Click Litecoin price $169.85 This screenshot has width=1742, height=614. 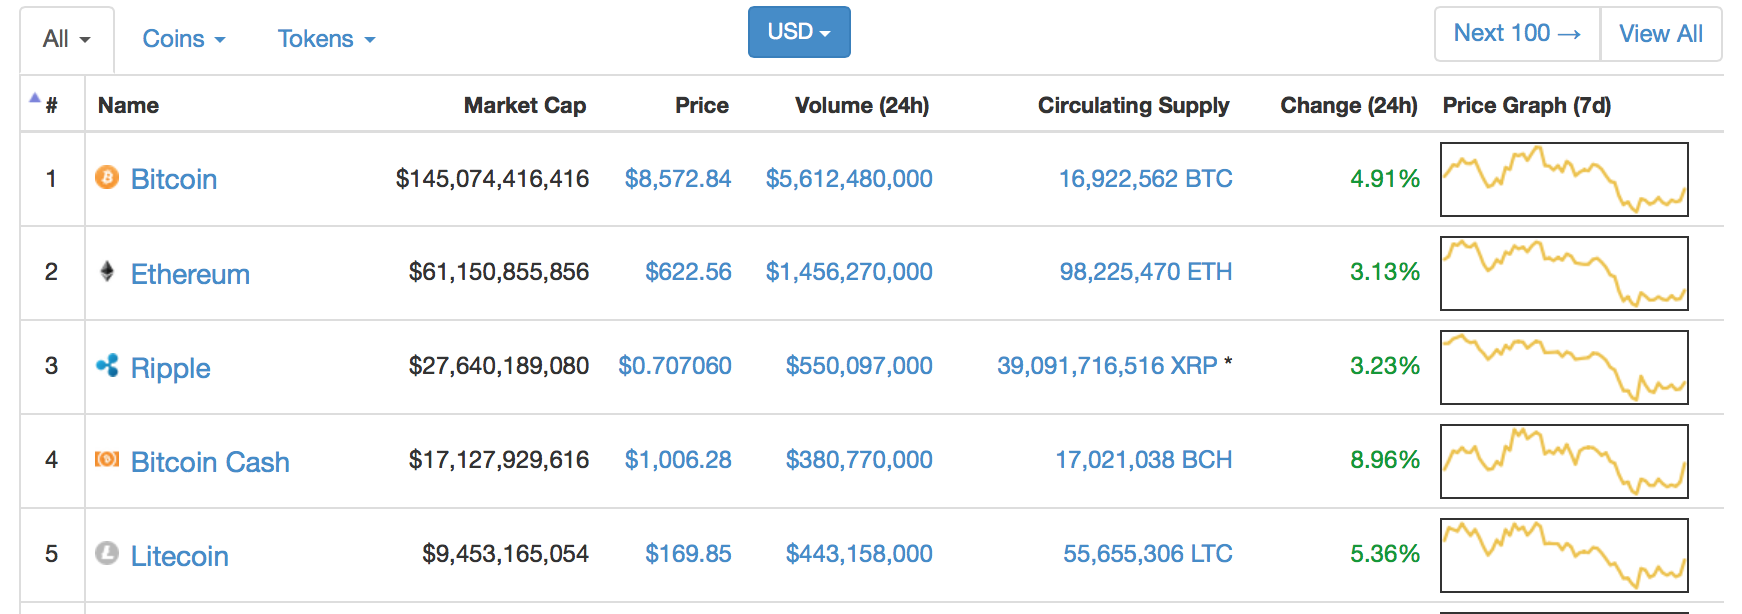click(688, 554)
